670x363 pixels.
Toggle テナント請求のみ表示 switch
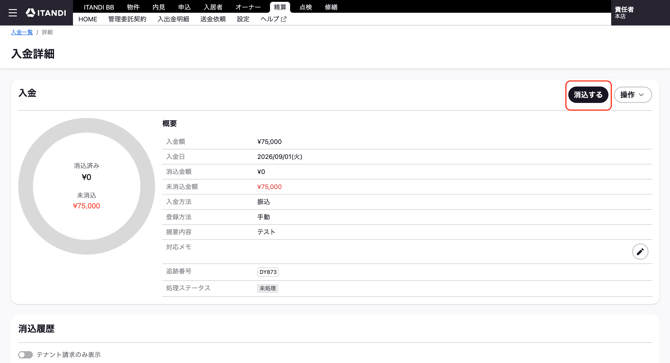click(x=25, y=354)
